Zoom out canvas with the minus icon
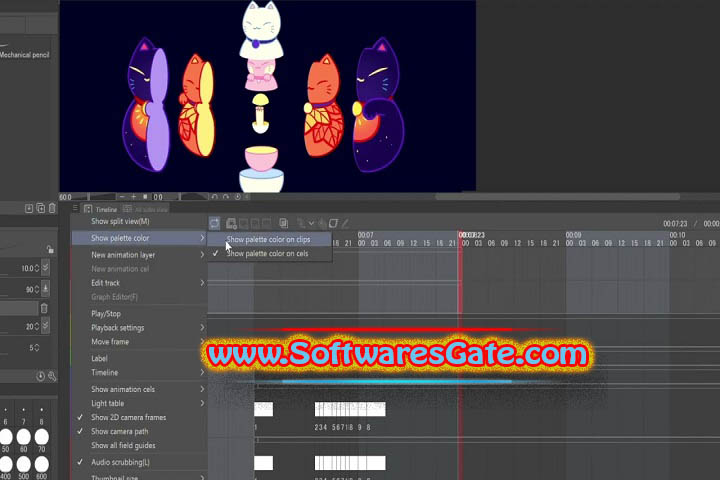Screen dimensions: 720x480 click(x=122, y=197)
